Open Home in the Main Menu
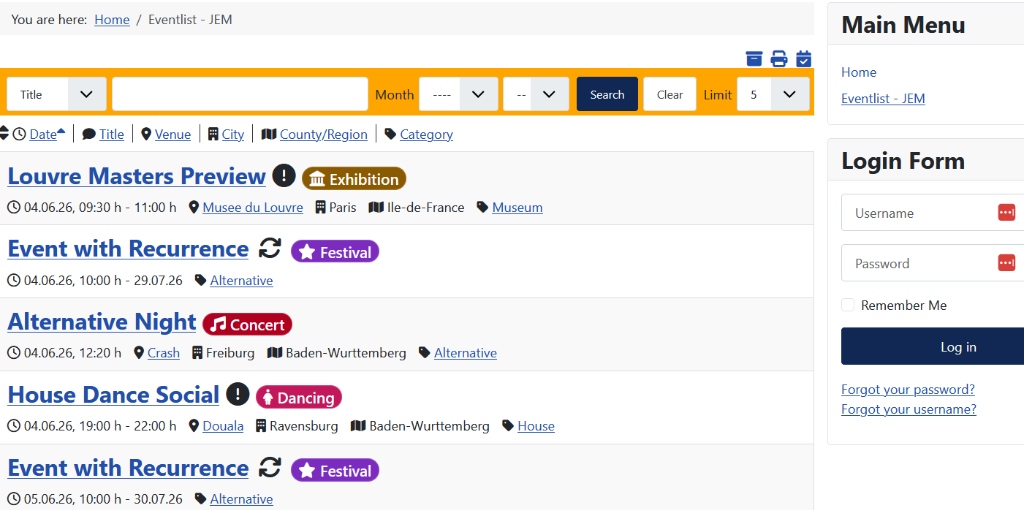1024x510 pixels. point(859,72)
